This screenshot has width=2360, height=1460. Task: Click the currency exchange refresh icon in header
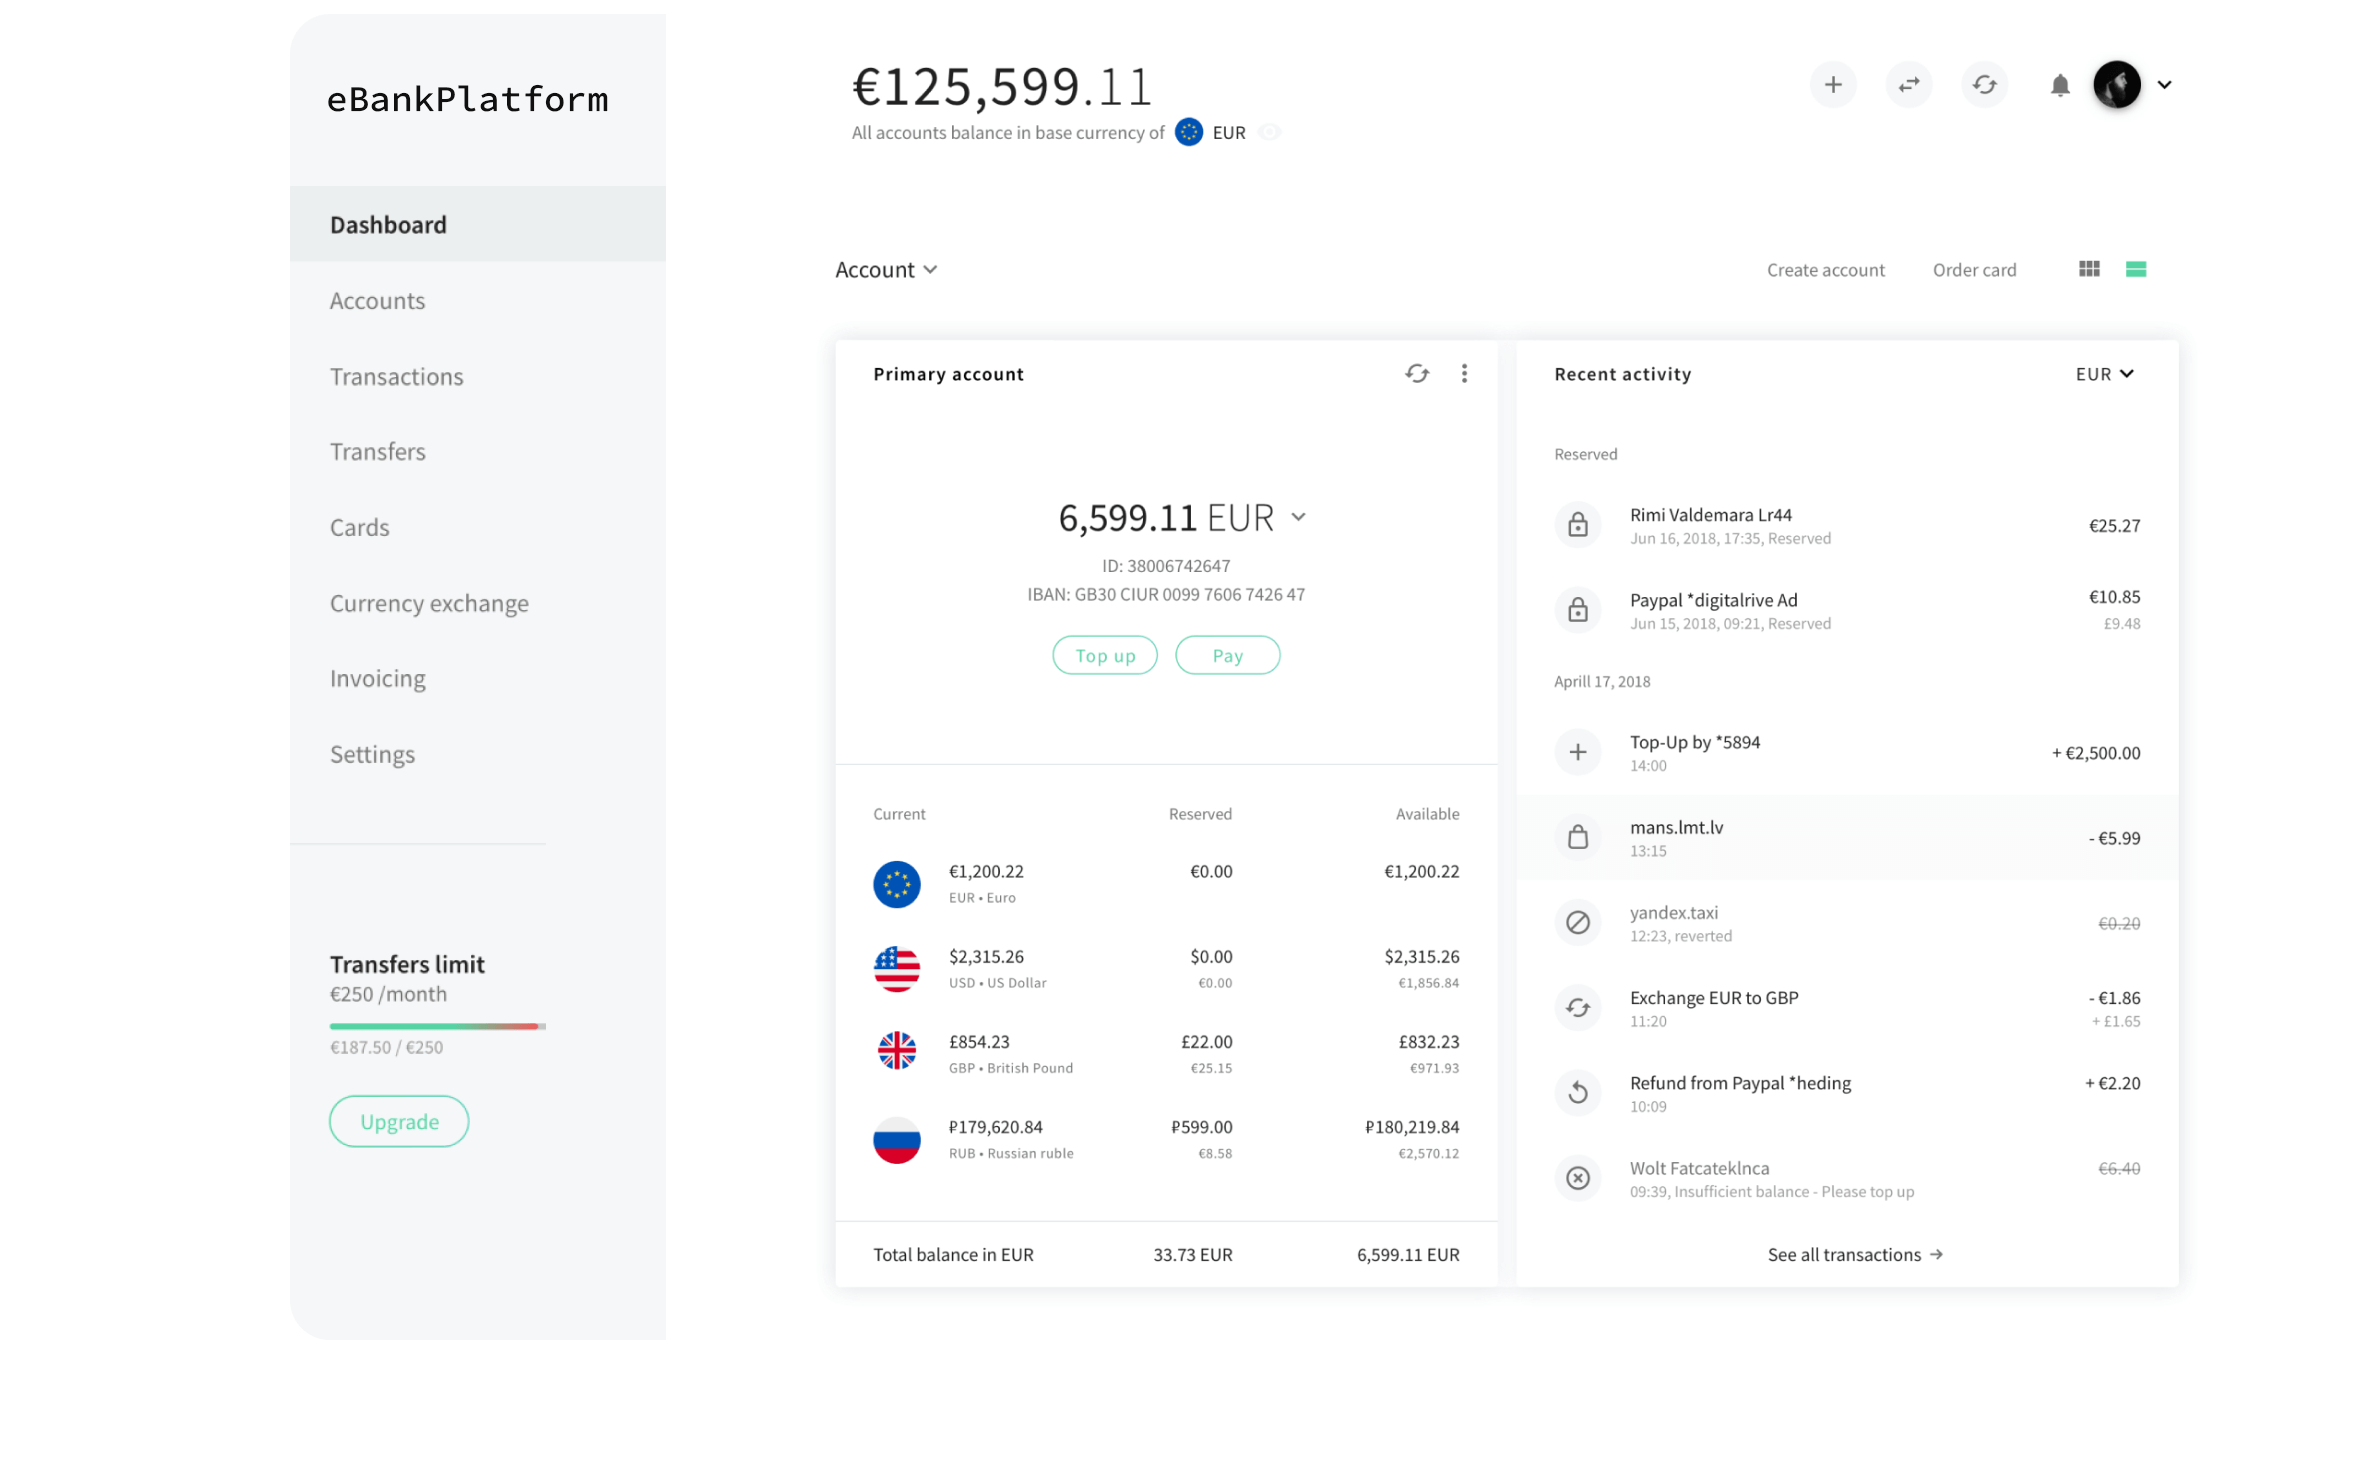[1984, 85]
